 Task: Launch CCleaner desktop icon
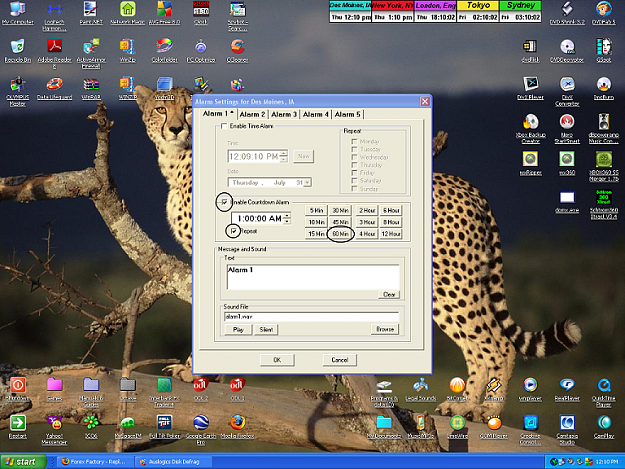[238, 51]
